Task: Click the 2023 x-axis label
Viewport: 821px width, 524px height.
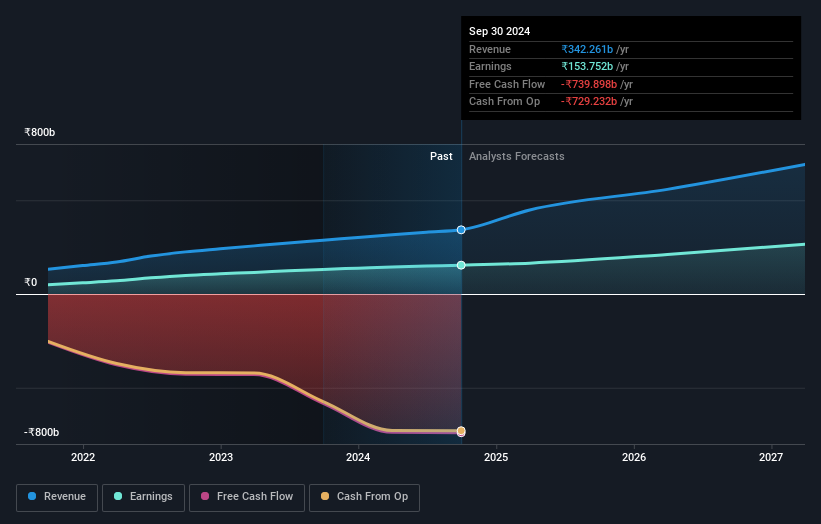Action: 221,458
